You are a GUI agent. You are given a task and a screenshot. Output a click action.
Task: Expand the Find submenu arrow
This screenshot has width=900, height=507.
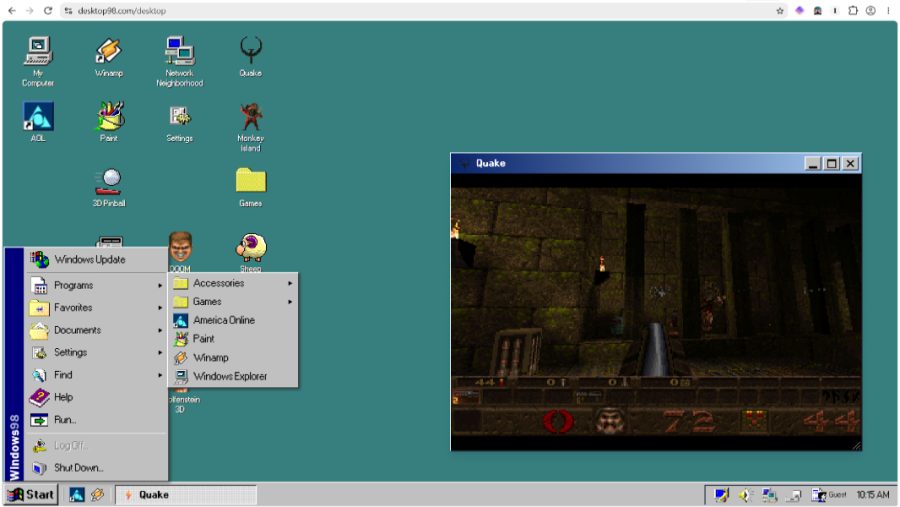click(160, 375)
